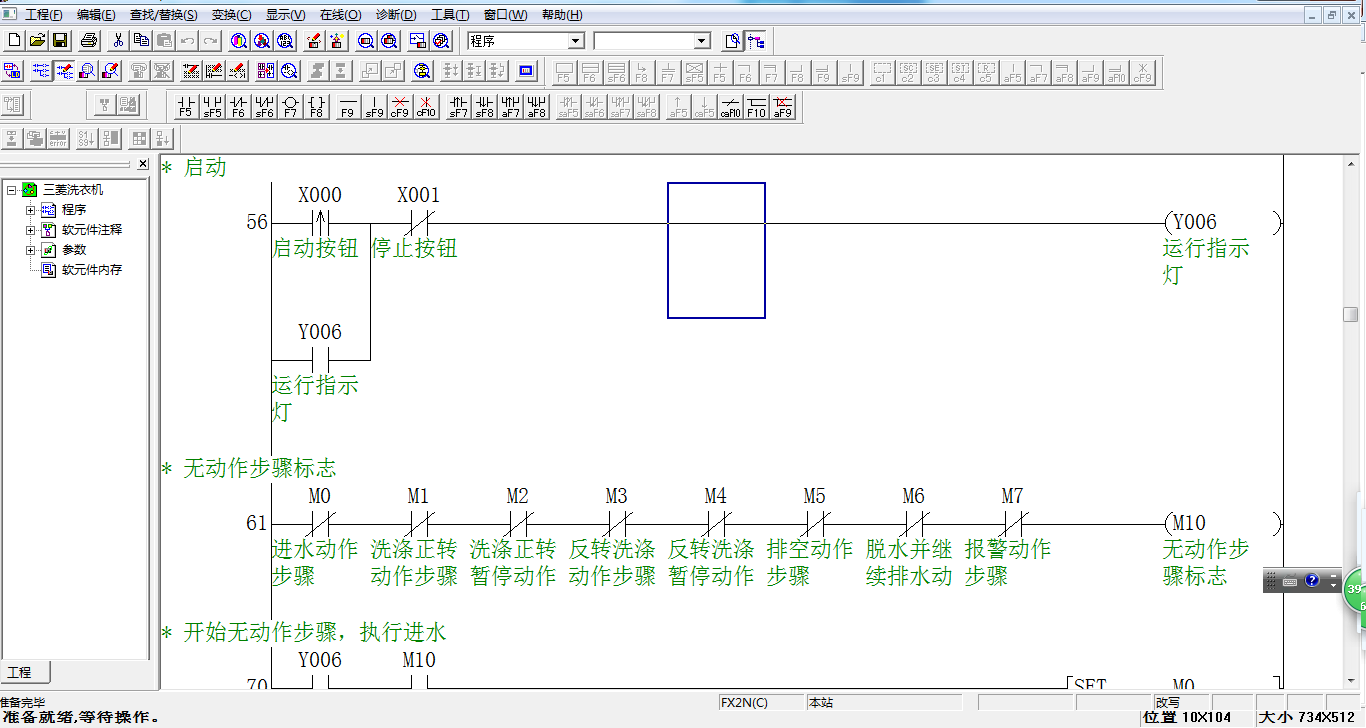Open the 在线(O) menu
This screenshot has width=1366, height=728.
click(x=340, y=15)
